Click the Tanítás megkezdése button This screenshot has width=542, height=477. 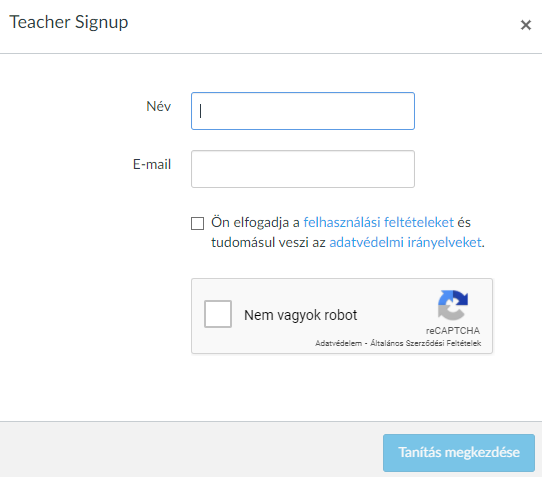click(x=459, y=453)
